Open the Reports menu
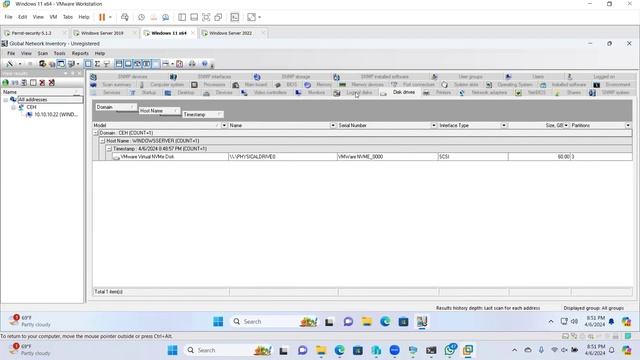 pos(80,53)
